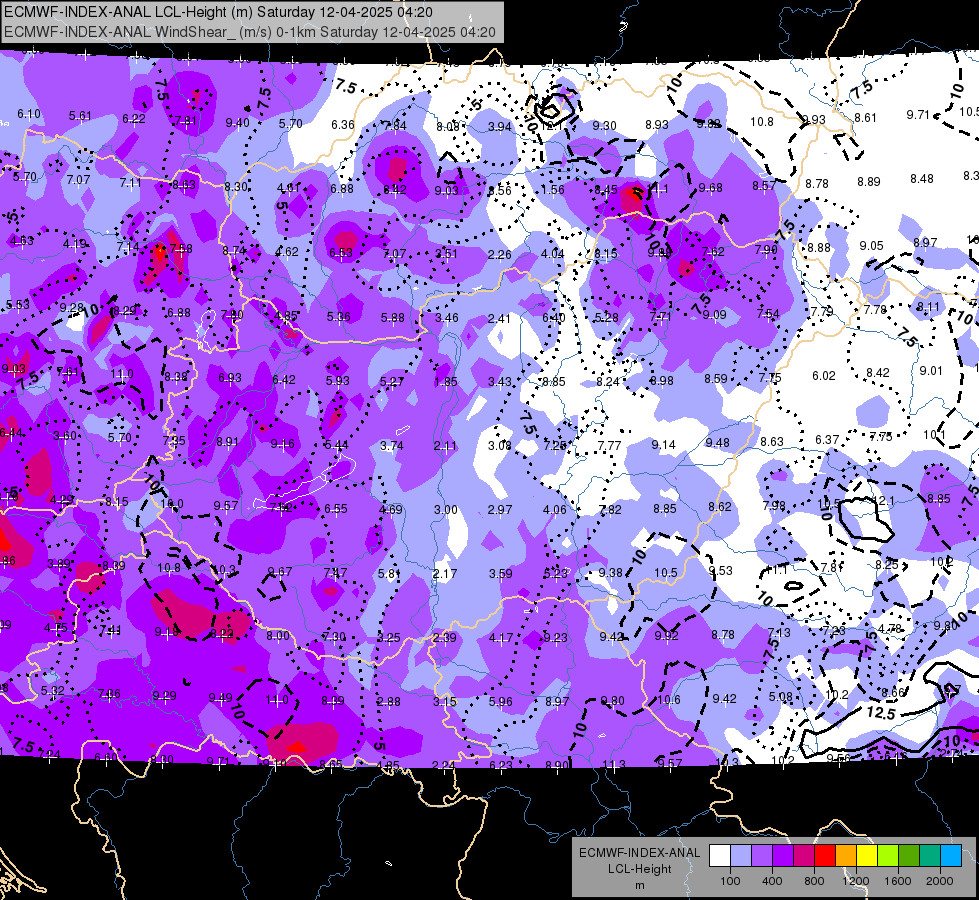Click the white legend swatch below 100
The width and height of the screenshot is (979, 900).
pyautogui.click(x=719, y=855)
